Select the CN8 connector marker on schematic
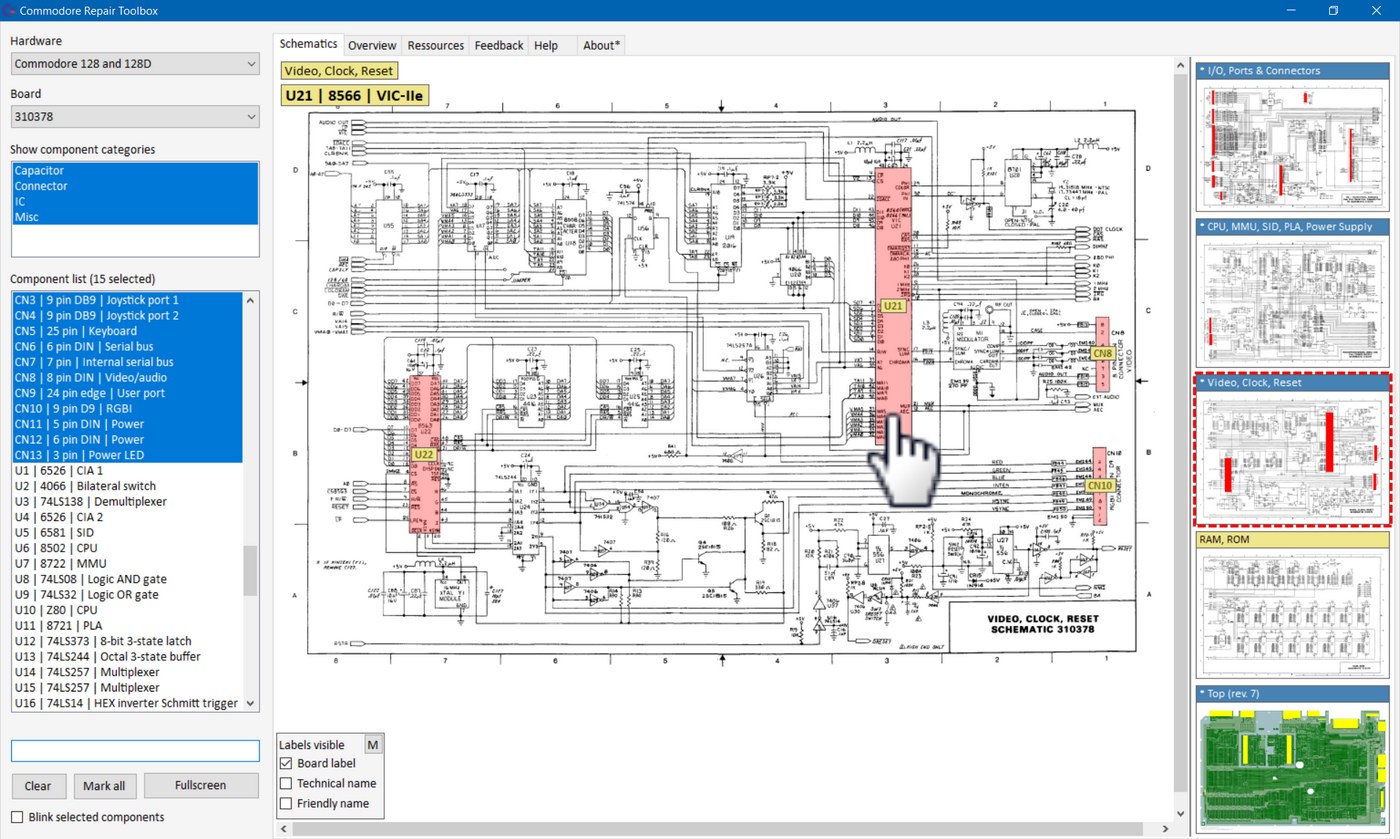 tap(1103, 353)
